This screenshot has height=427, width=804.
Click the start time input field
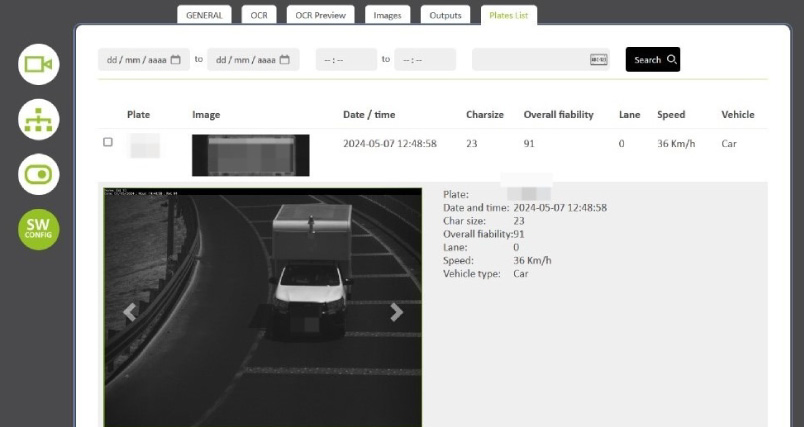click(346, 60)
